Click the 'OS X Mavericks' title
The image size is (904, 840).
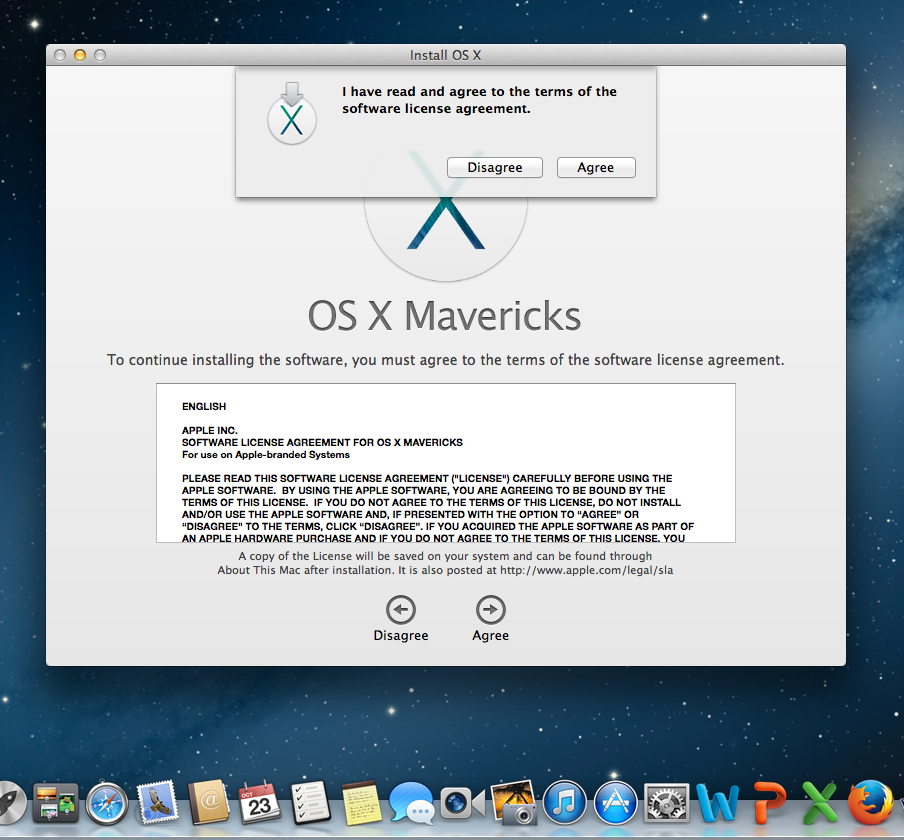click(445, 316)
